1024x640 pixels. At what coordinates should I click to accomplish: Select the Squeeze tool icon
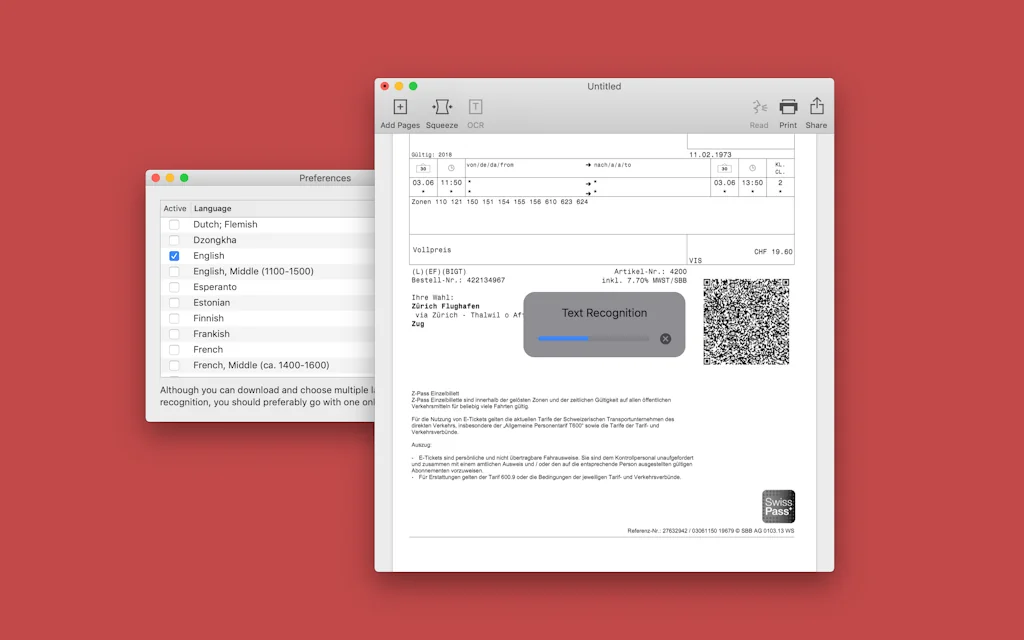[442, 108]
